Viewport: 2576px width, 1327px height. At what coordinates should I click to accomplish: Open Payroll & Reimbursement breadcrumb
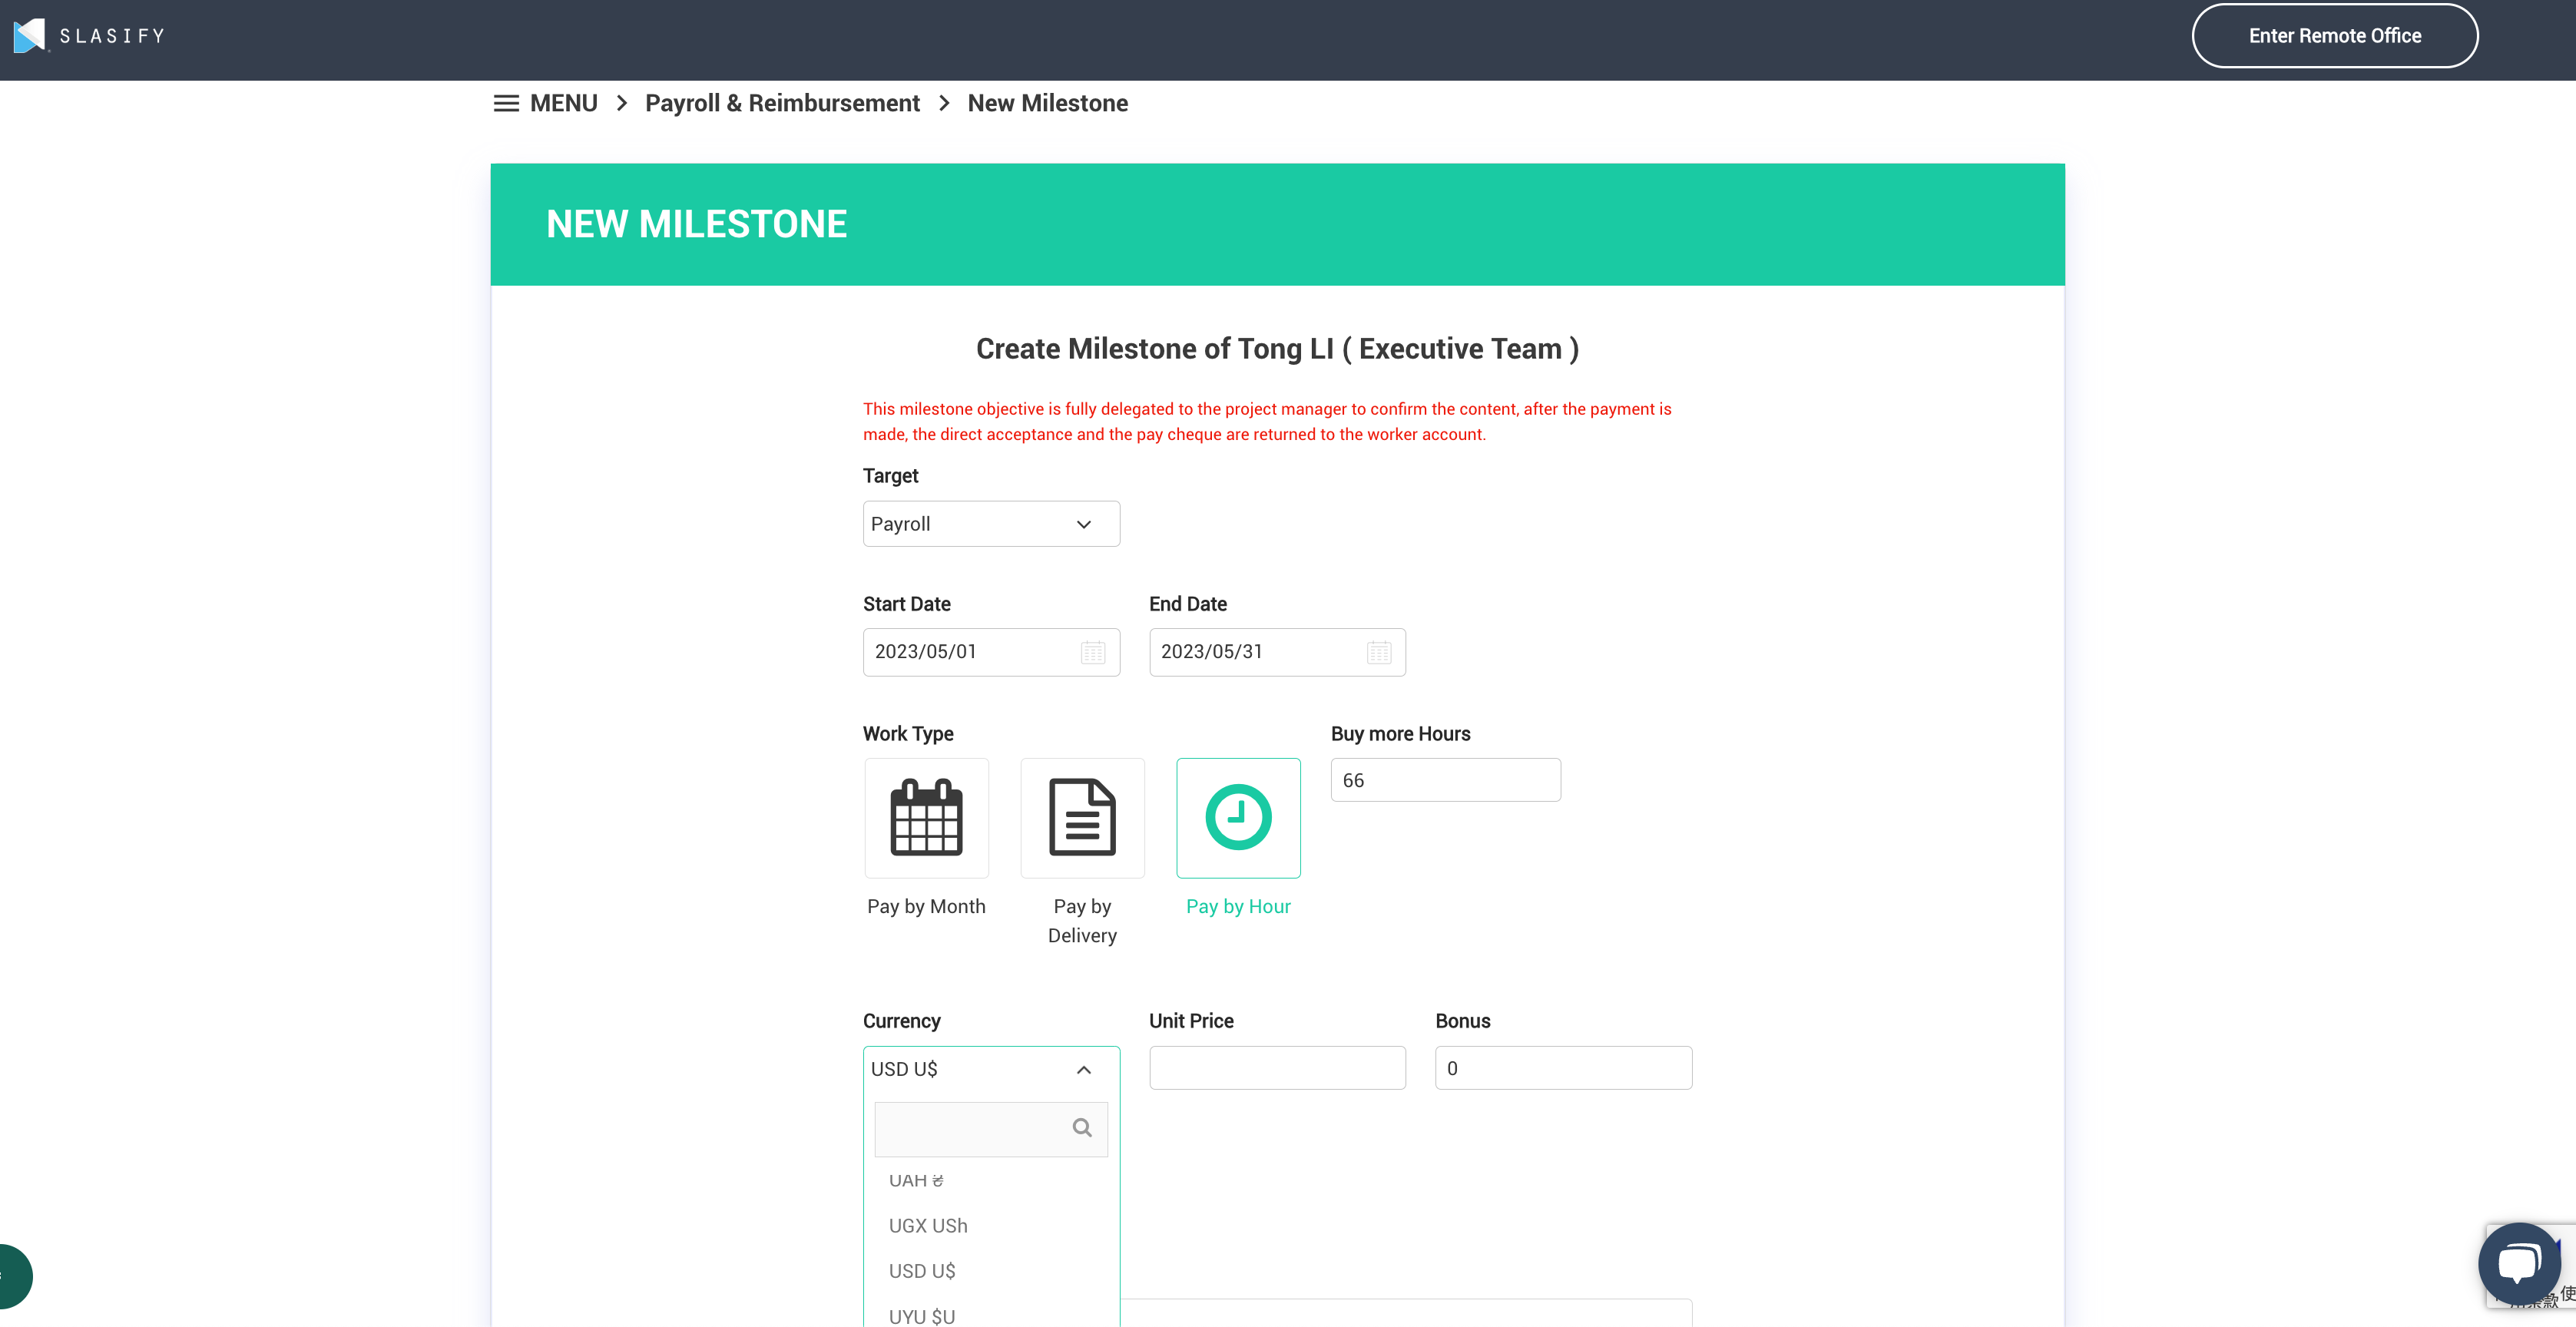pos(782,103)
